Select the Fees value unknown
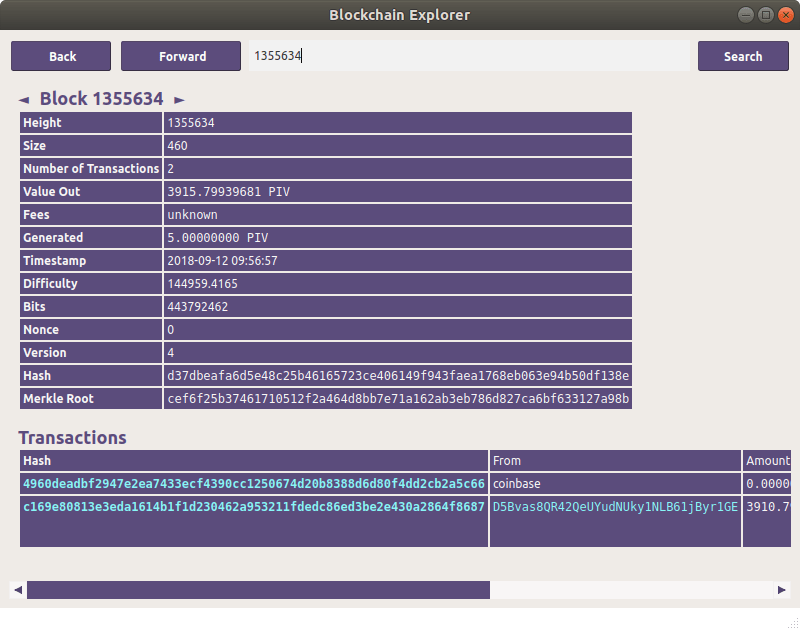The image size is (800, 630). (192, 215)
